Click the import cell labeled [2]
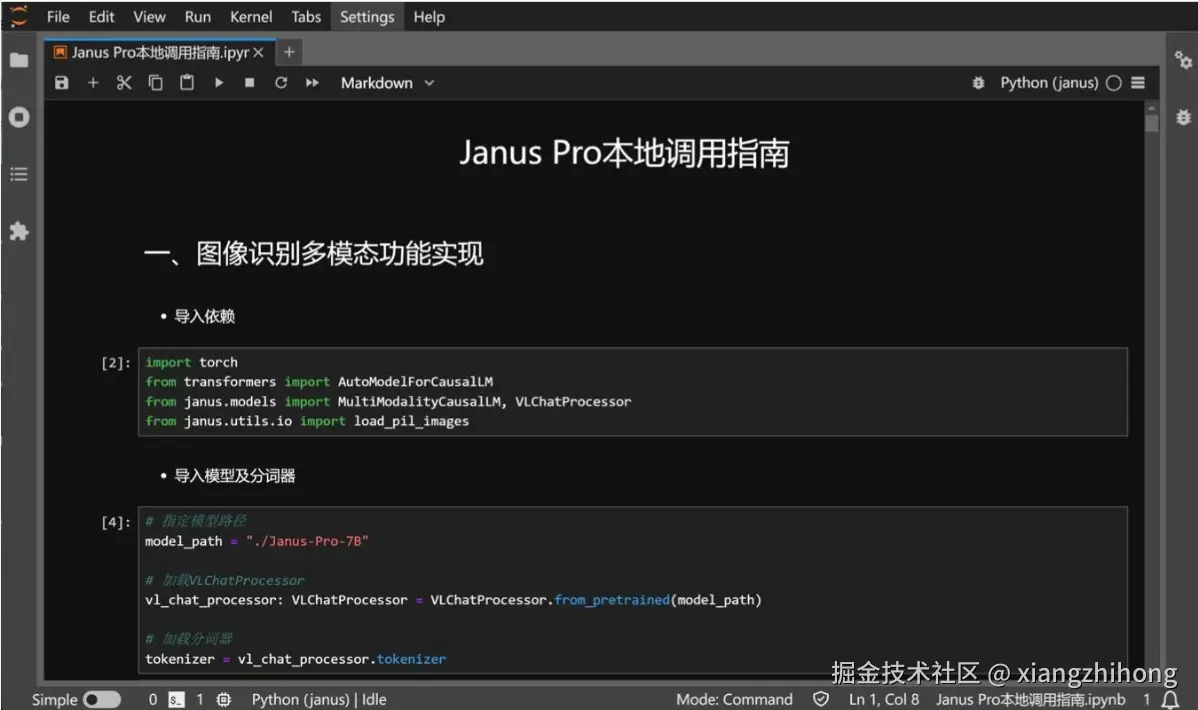Viewport: 1198px width, 710px height. click(633, 391)
